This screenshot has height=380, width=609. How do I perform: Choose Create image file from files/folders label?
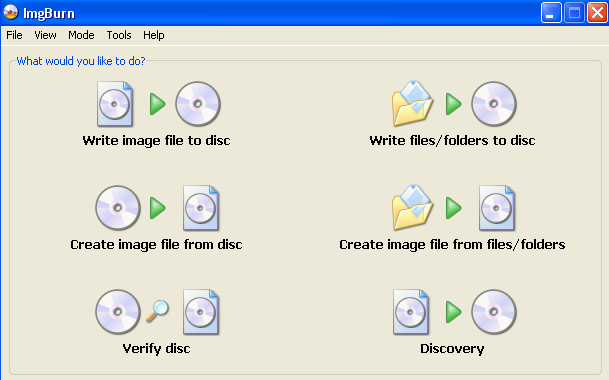click(452, 244)
